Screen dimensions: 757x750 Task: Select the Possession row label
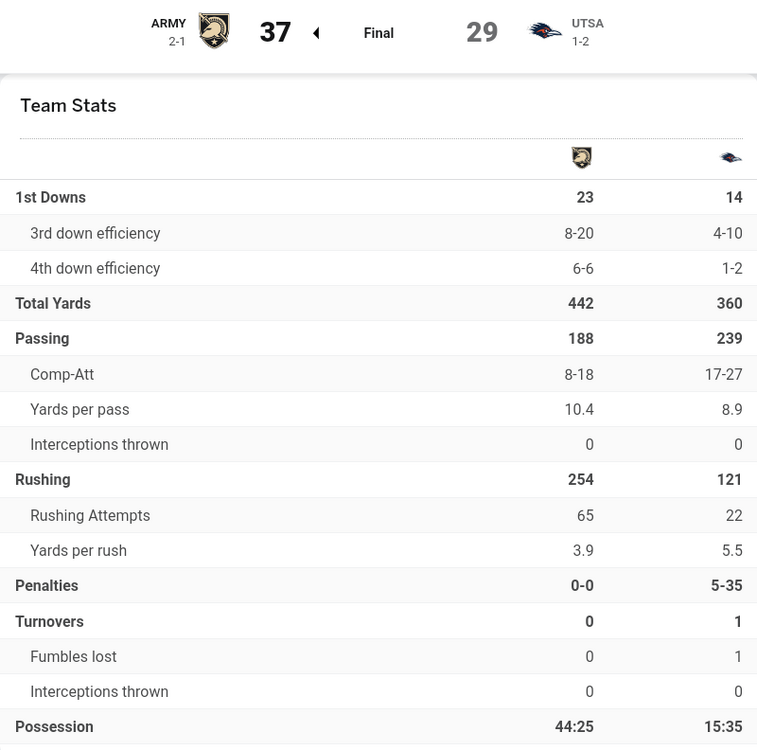pos(54,726)
